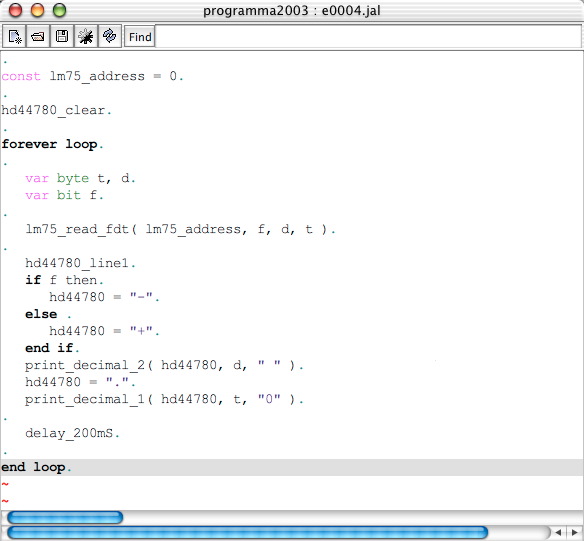This screenshot has height=541, width=584.
Task: Save the file with the floppy disk icon
Action: 62,36
